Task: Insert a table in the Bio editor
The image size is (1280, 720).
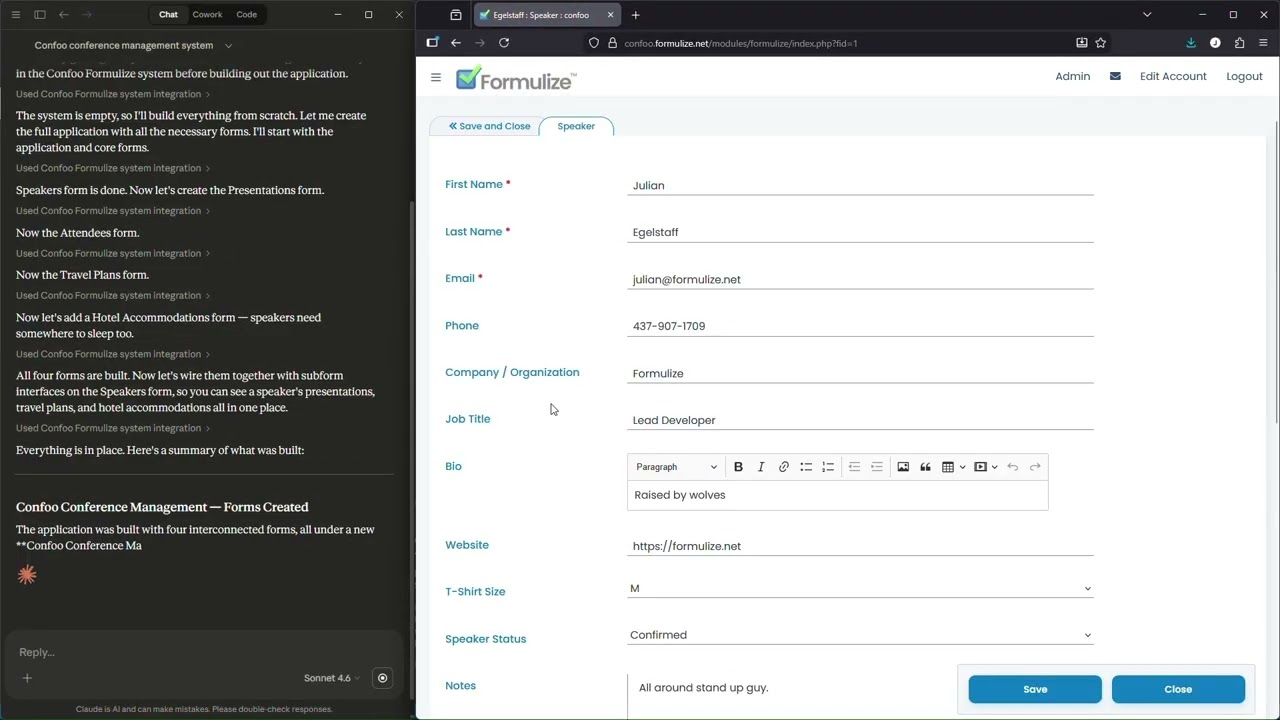Action: click(x=947, y=467)
